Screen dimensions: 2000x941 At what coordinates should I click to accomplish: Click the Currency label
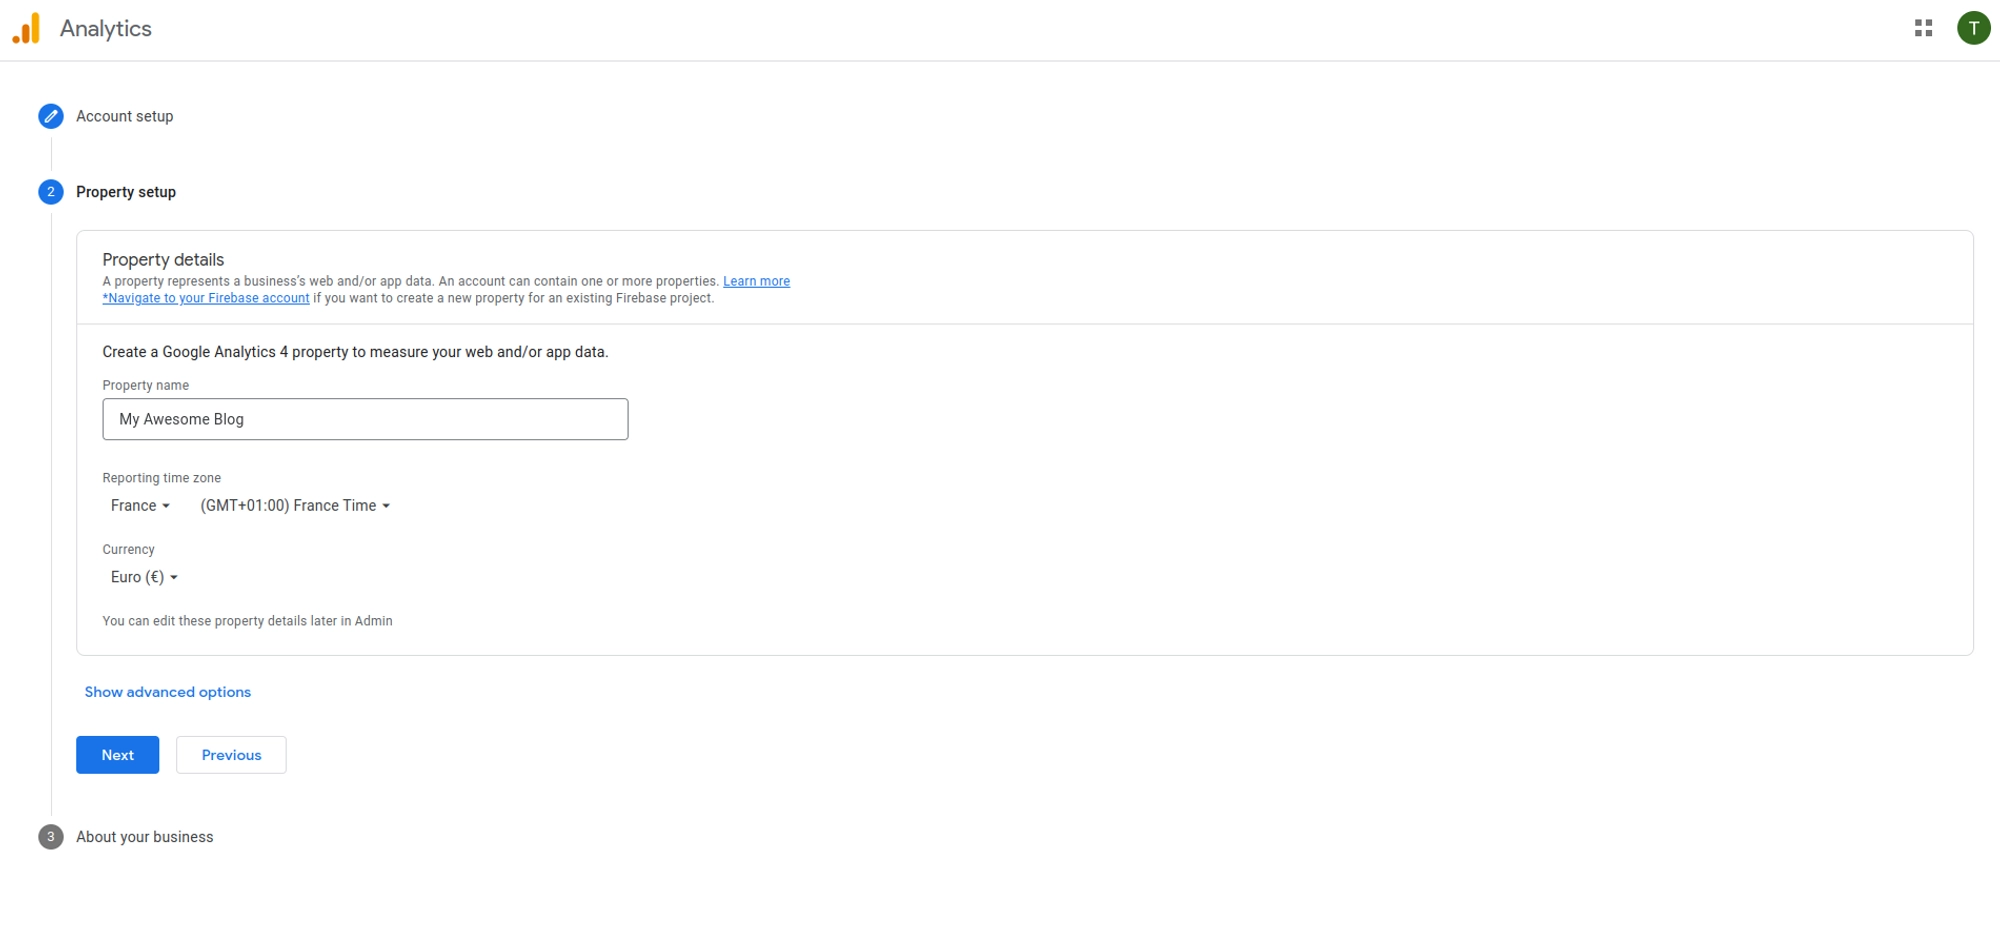coord(129,549)
